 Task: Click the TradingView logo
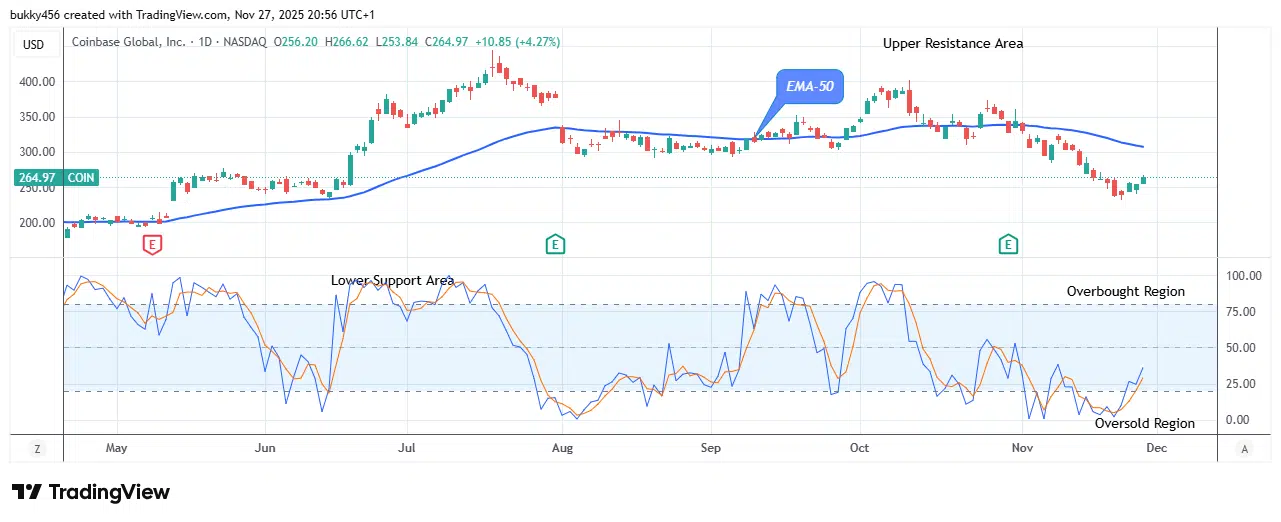[x=91, y=492]
